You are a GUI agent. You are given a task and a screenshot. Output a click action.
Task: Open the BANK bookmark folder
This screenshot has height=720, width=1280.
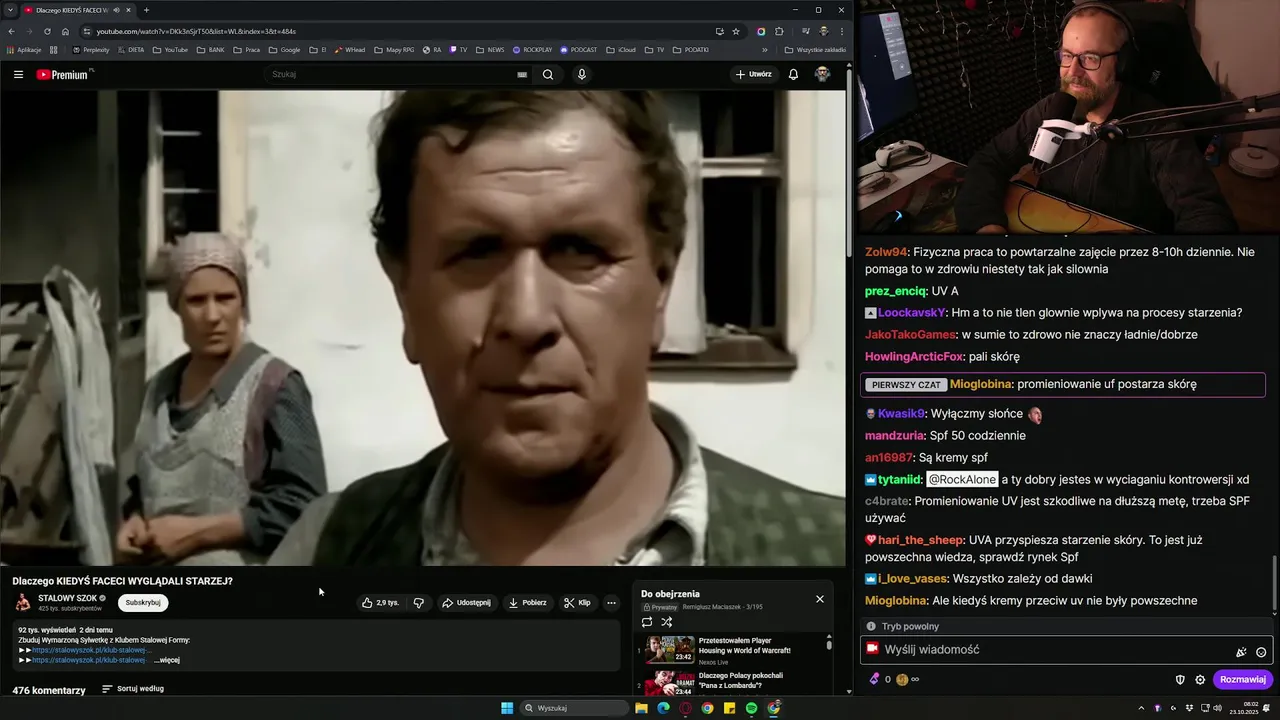(210, 49)
